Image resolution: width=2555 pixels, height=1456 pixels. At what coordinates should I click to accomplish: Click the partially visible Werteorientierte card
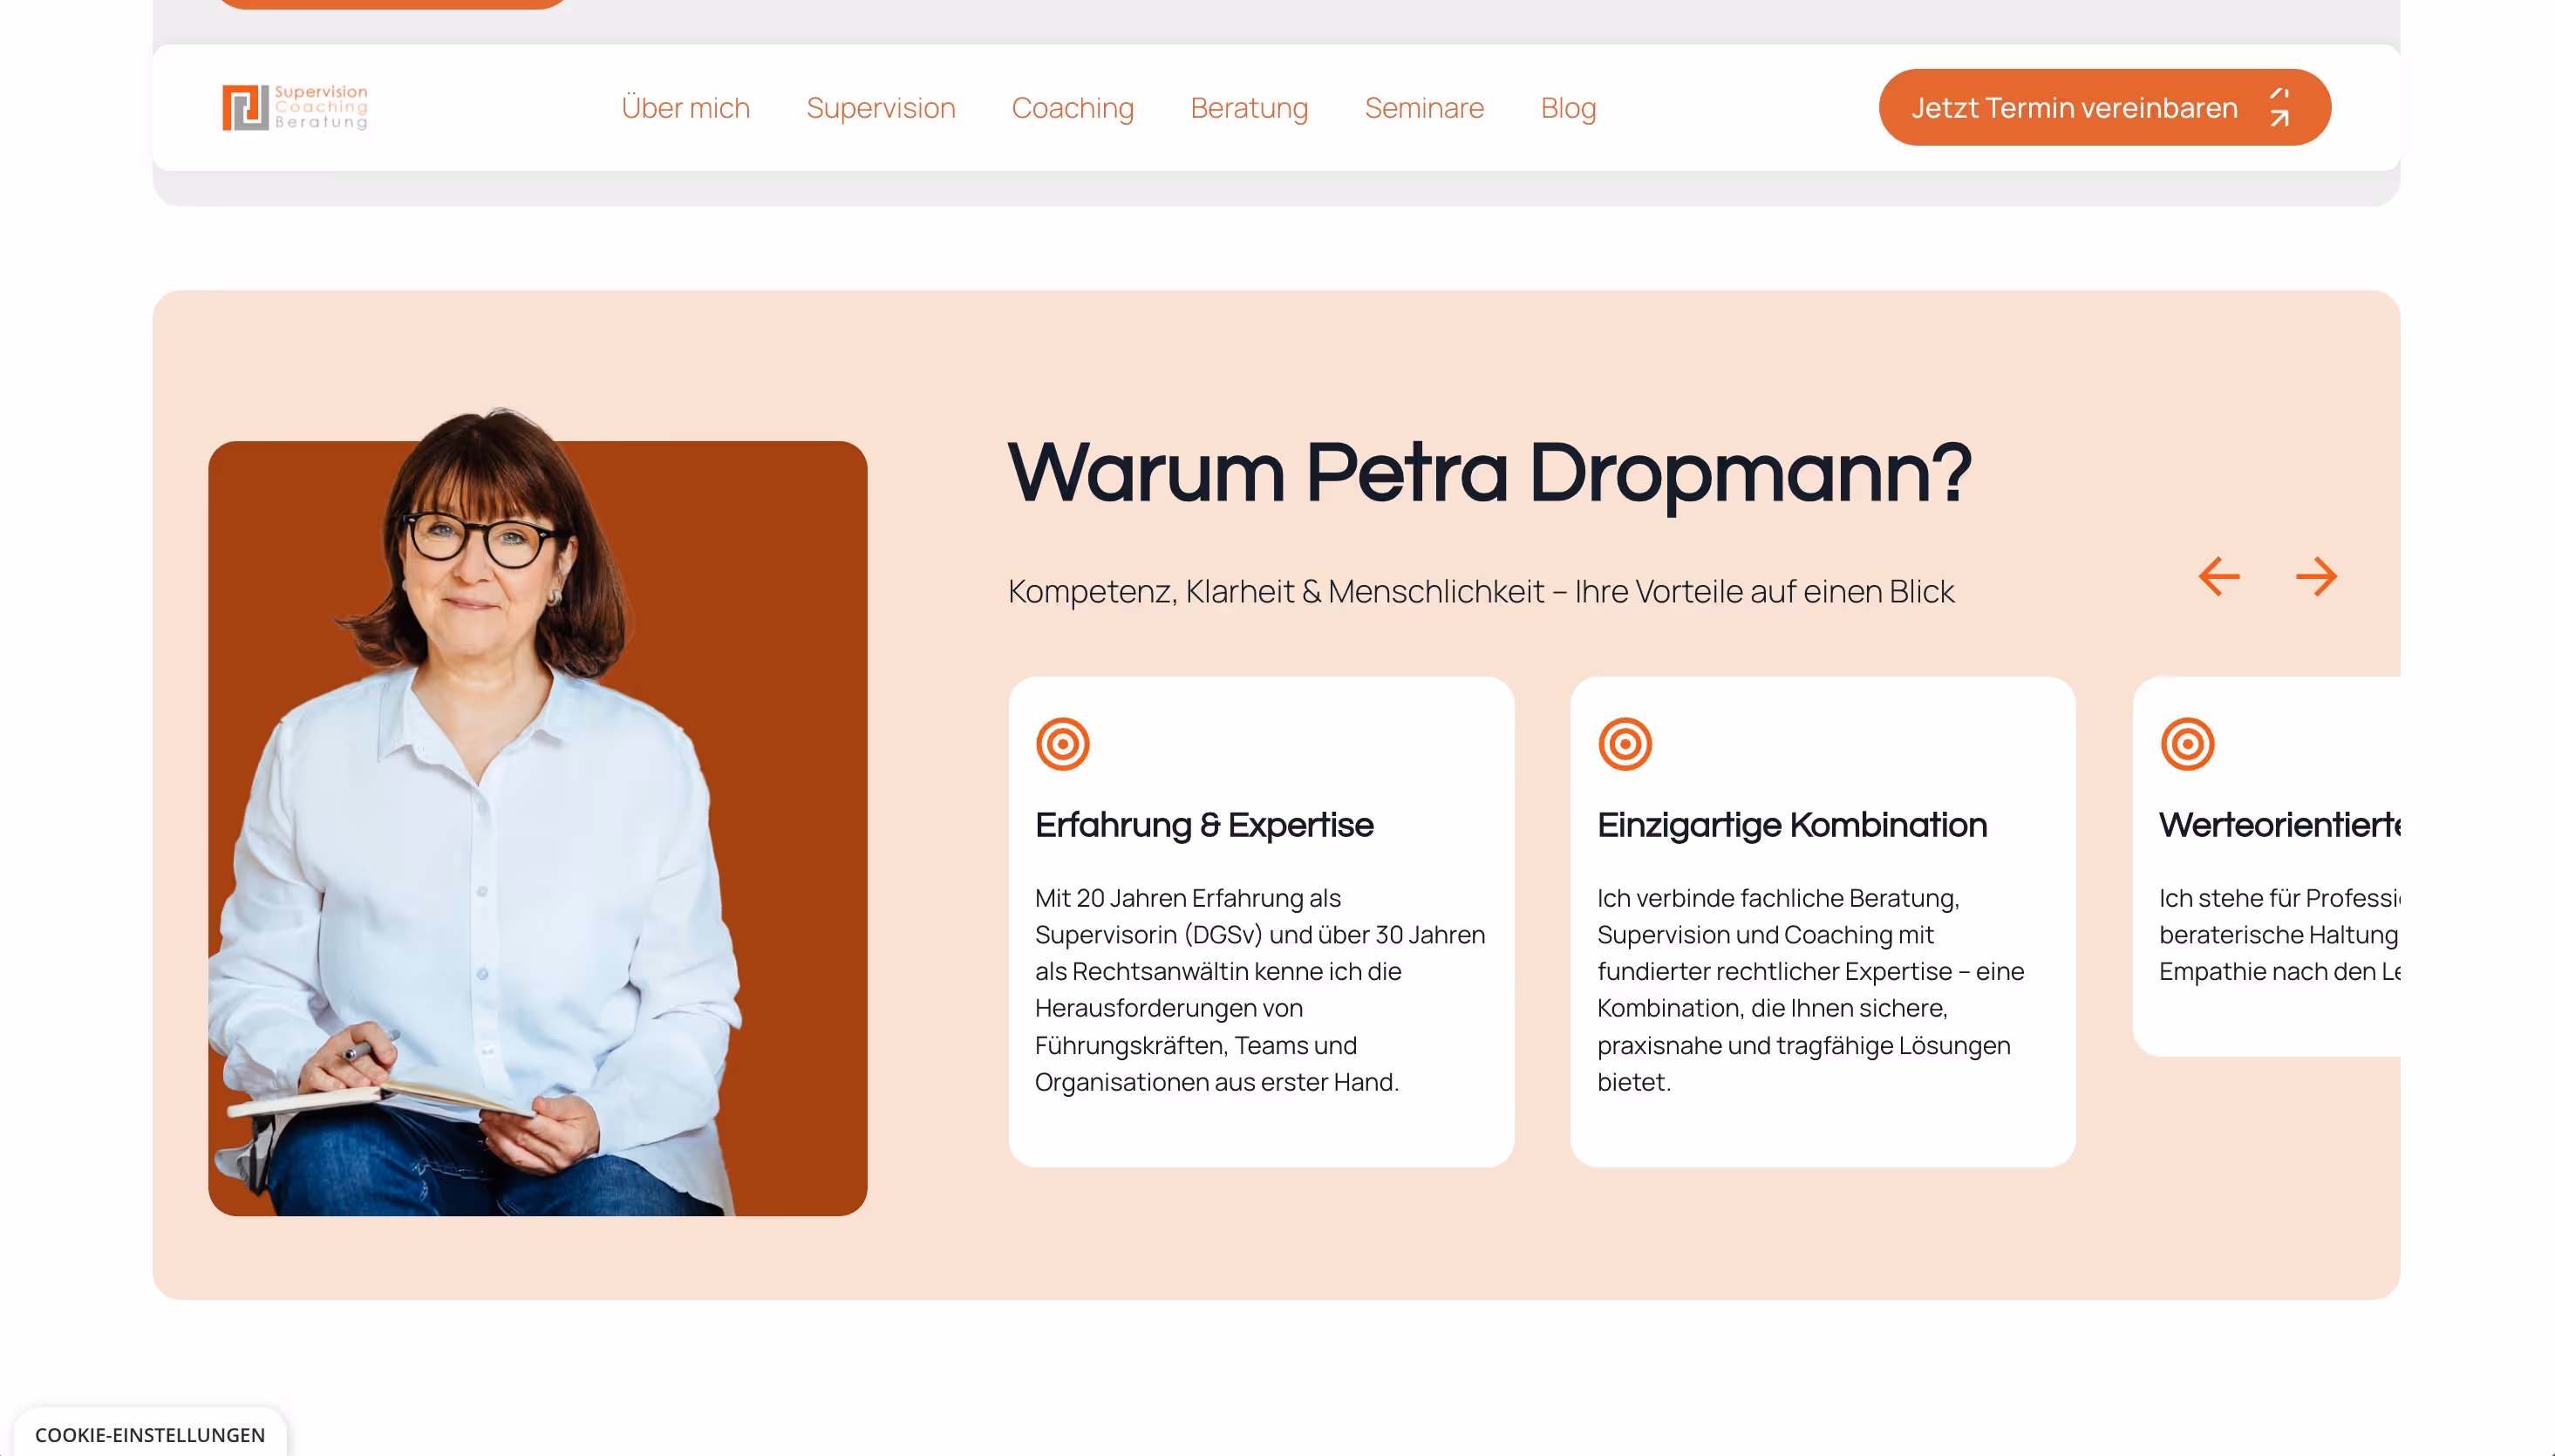tap(2265, 866)
